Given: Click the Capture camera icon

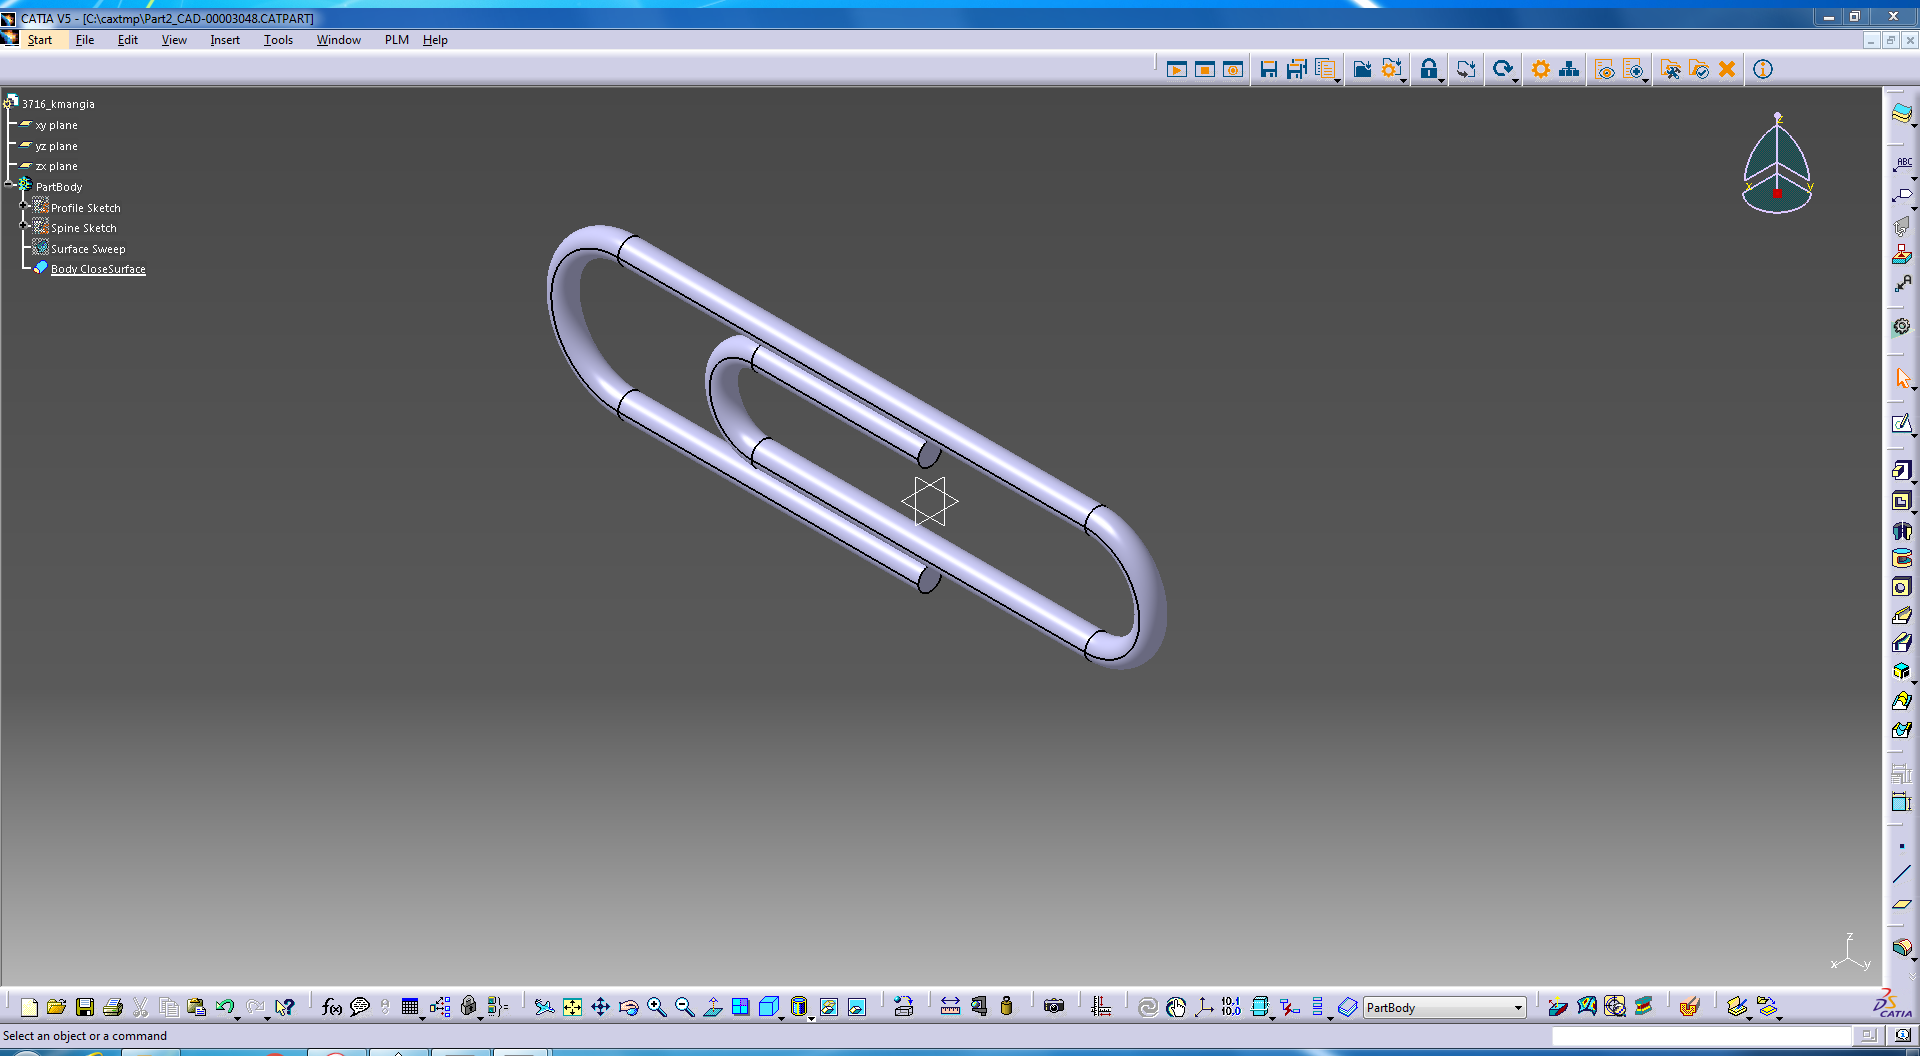Looking at the screenshot, I should (x=1054, y=1007).
